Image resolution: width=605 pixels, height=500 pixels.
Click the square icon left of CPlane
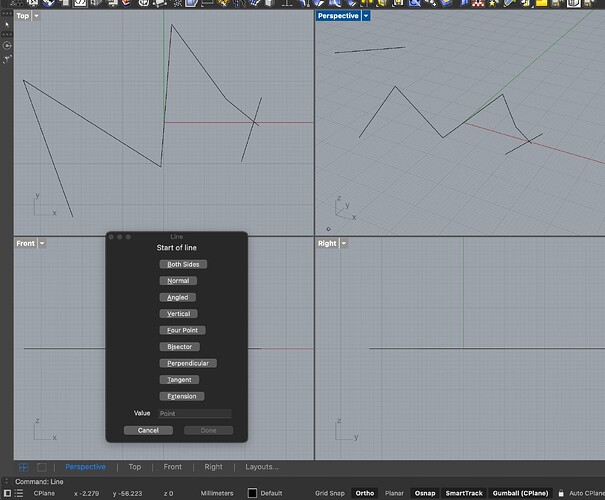click(7, 493)
